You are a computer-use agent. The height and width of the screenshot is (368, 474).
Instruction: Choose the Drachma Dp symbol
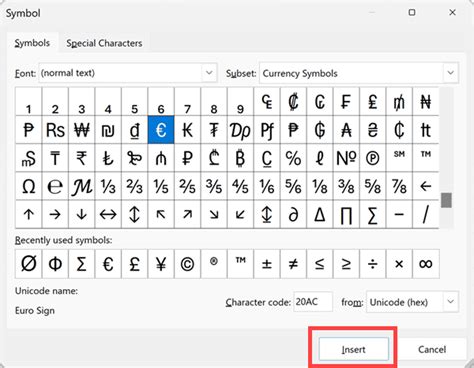point(240,130)
